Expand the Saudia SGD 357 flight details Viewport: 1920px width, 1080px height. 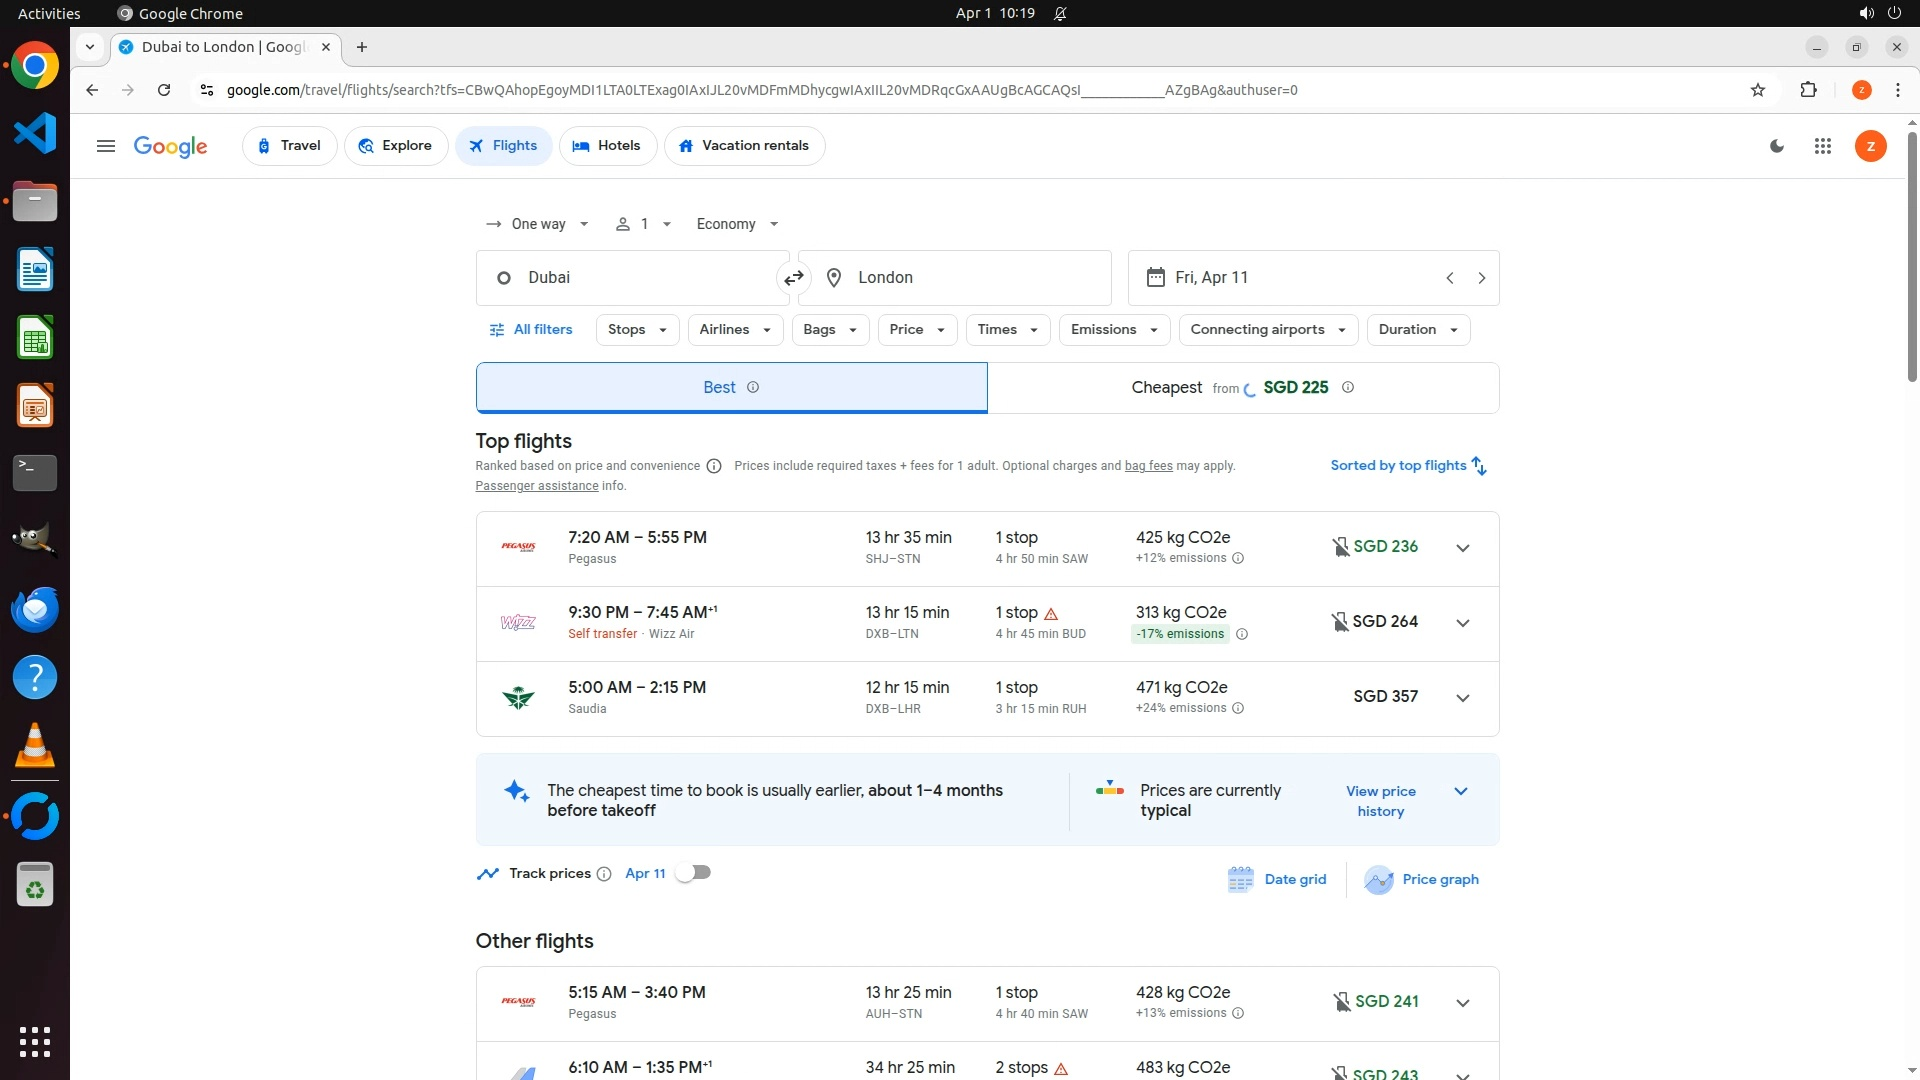tap(1462, 698)
